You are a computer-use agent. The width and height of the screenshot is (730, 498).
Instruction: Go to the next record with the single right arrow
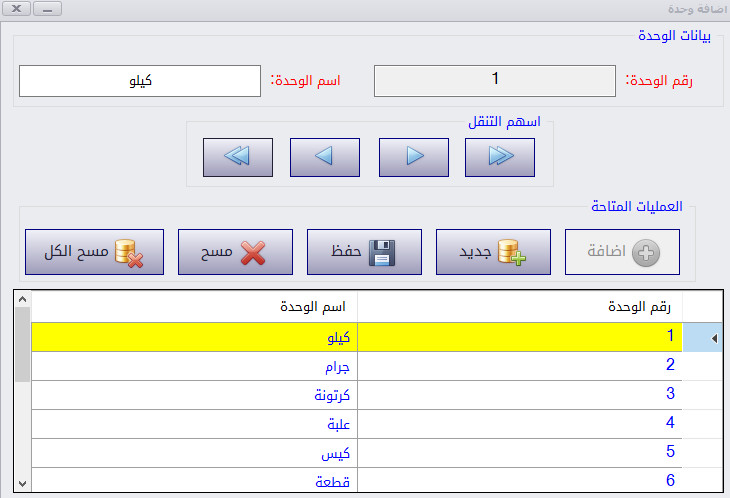(x=414, y=157)
